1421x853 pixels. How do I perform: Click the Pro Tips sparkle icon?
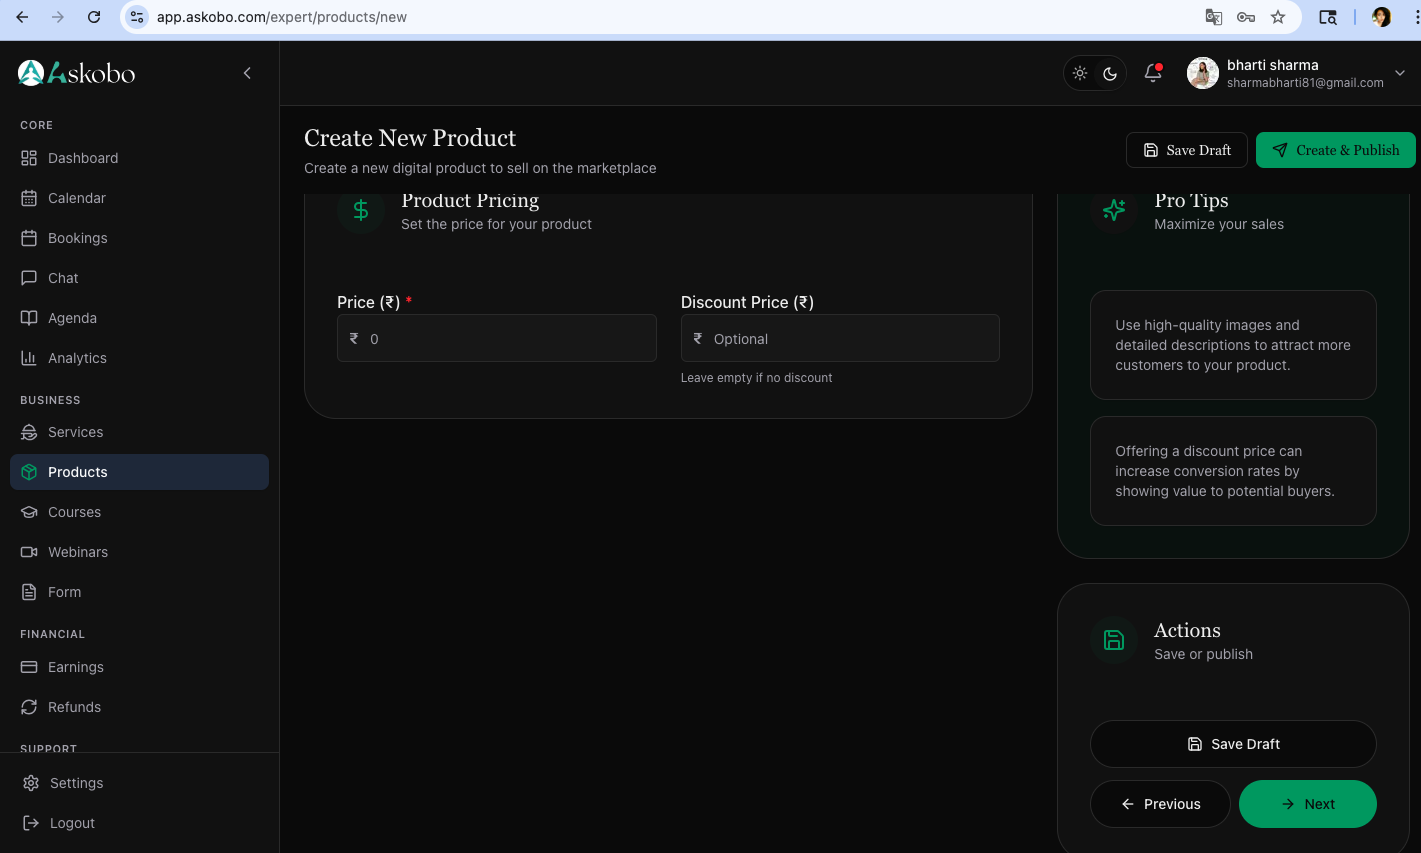click(x=1113, y=210)
